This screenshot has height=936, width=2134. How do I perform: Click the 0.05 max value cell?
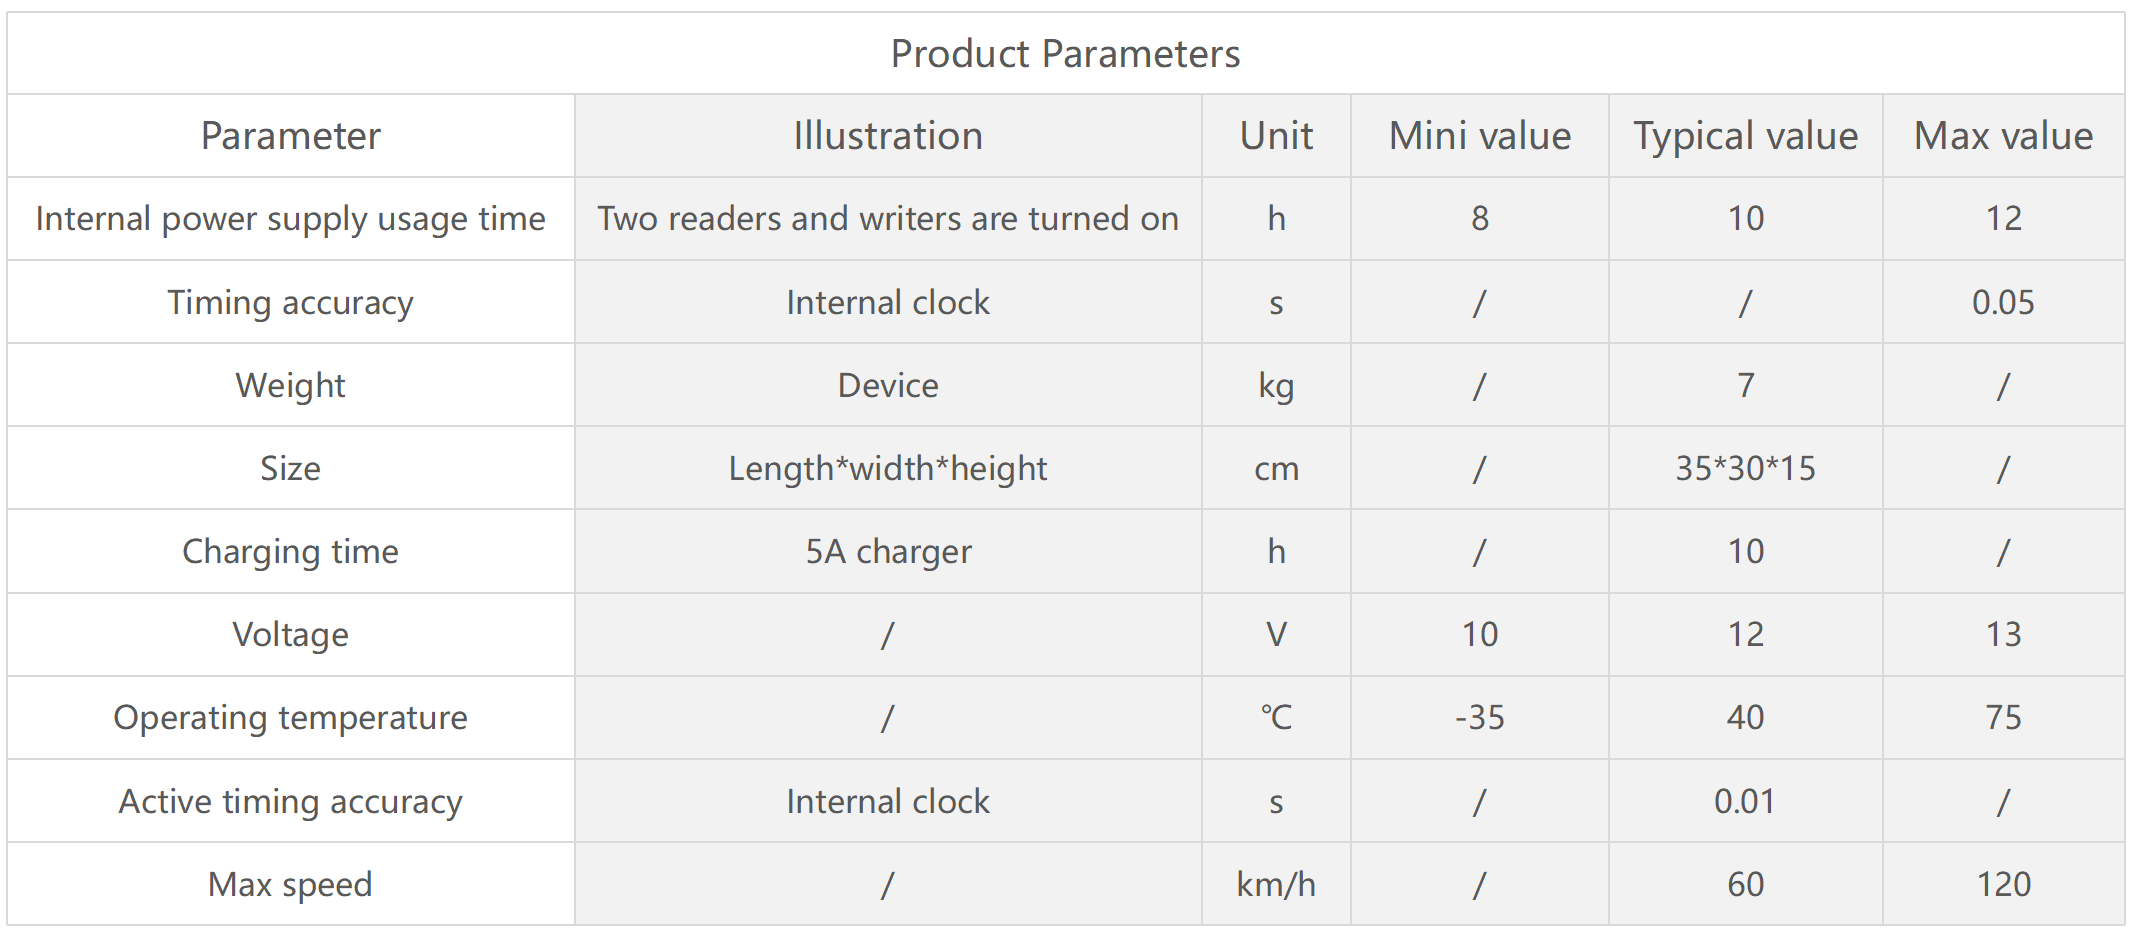coord(2004,302)
